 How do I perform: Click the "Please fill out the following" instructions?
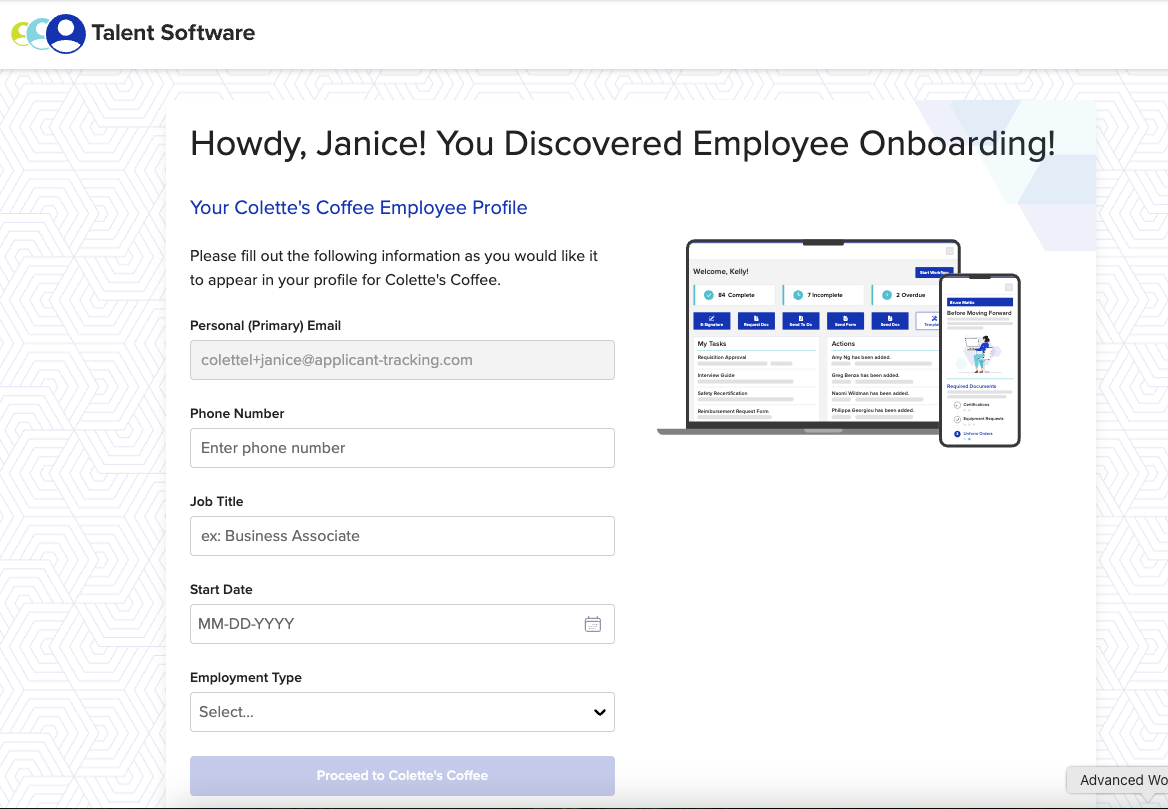point(394,267)
